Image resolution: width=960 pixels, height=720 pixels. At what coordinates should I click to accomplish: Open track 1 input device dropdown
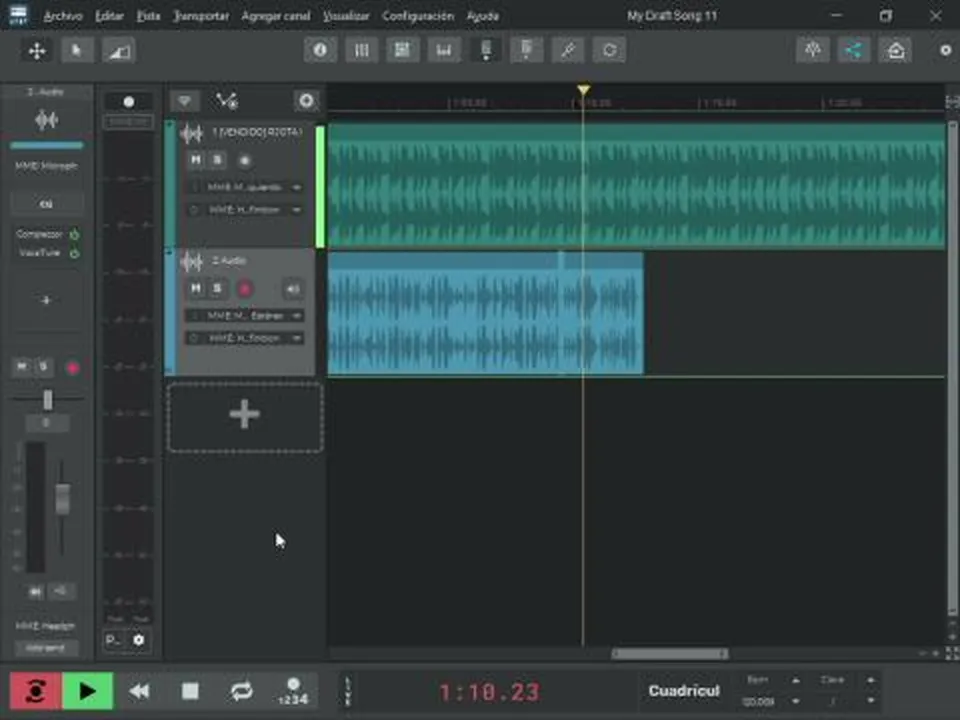pos(244,187)
